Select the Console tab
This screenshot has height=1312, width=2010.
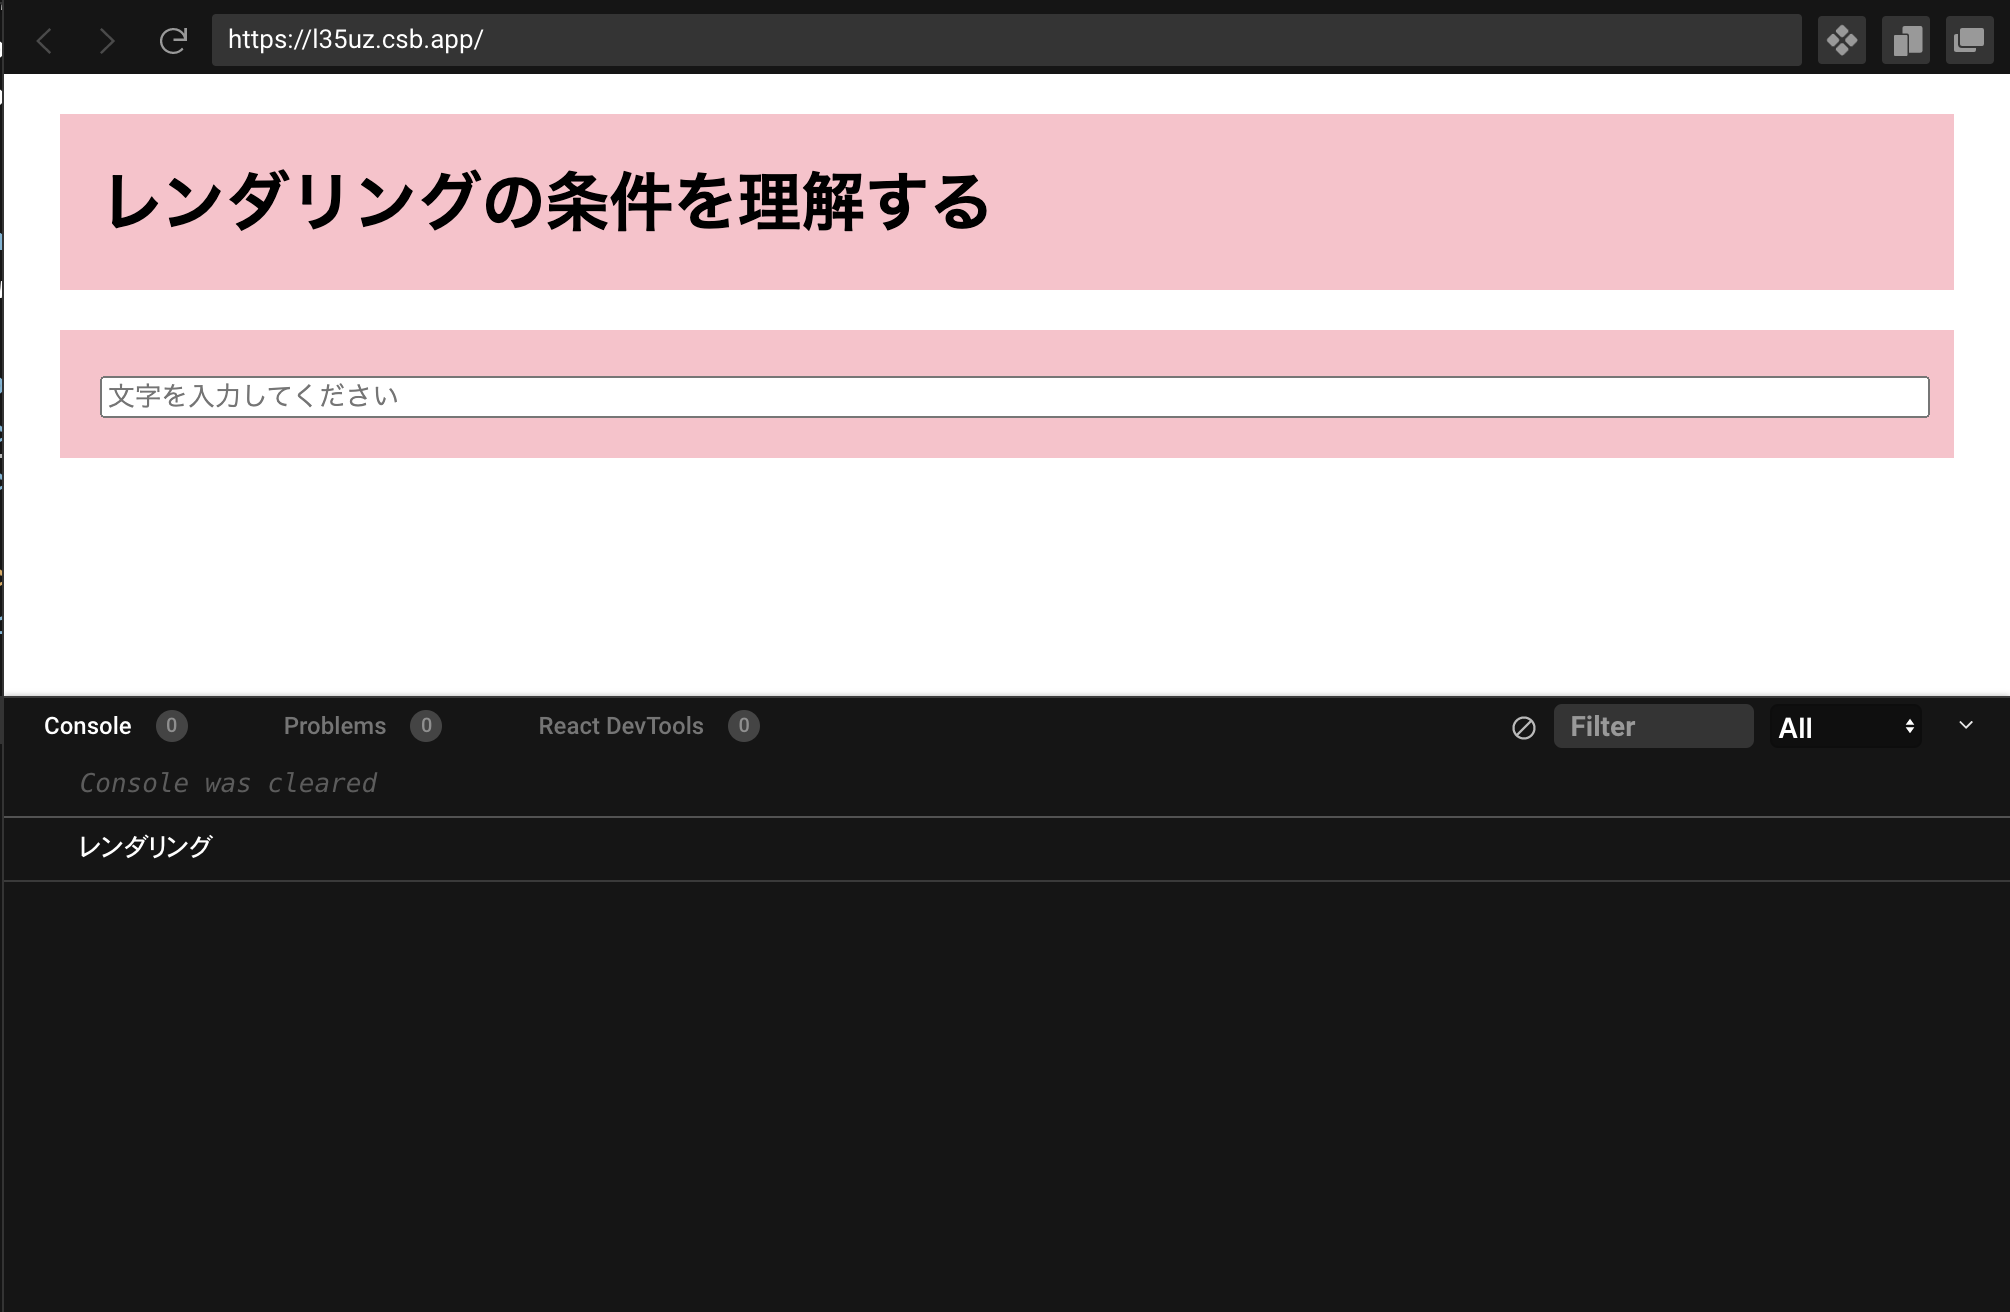click(x=86, y=726)
